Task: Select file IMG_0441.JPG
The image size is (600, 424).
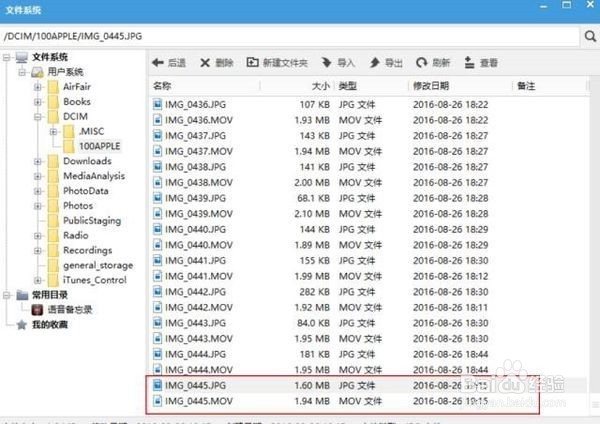Action: (x=195, y=261)
